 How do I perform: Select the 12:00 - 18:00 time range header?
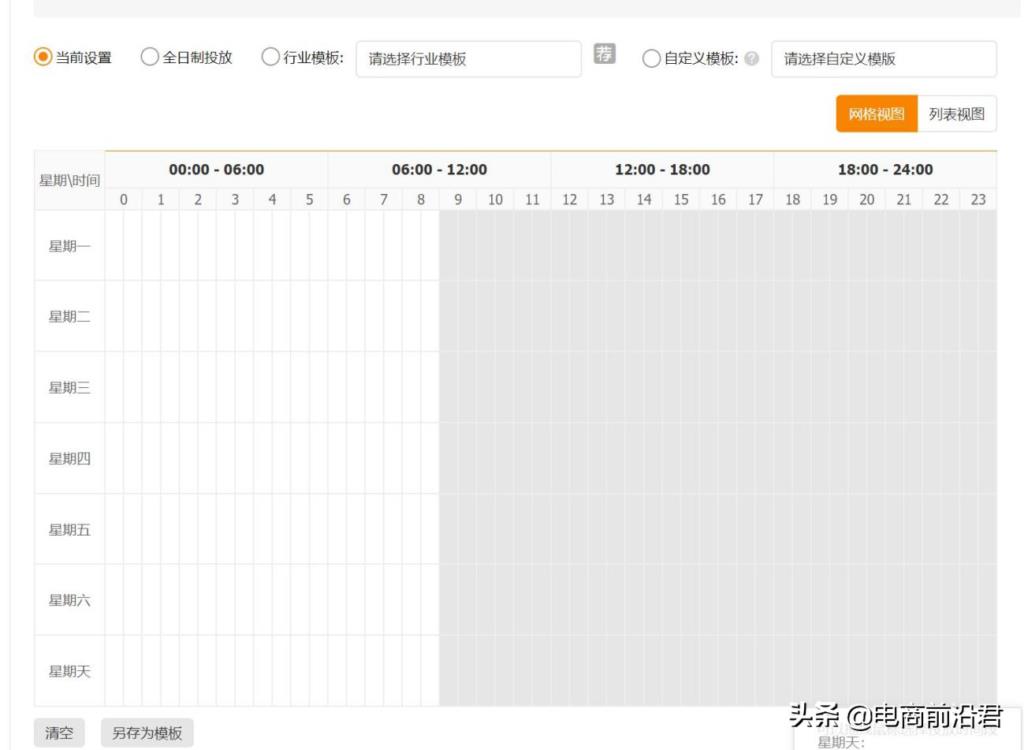coord(662,170)
